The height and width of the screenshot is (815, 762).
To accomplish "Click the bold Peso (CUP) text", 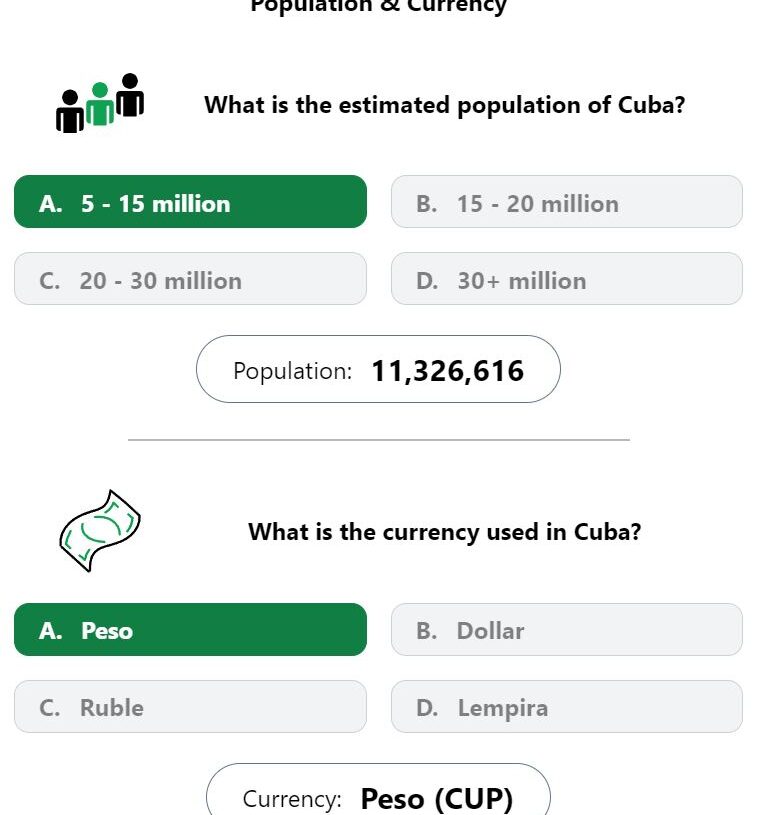I will pyautogui.click(x=437, y=799).
